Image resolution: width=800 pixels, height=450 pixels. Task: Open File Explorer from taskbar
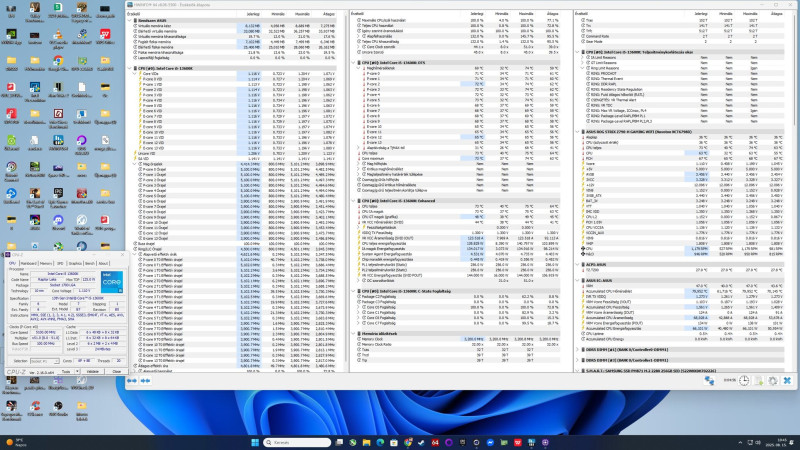click(x=366, y=442)
